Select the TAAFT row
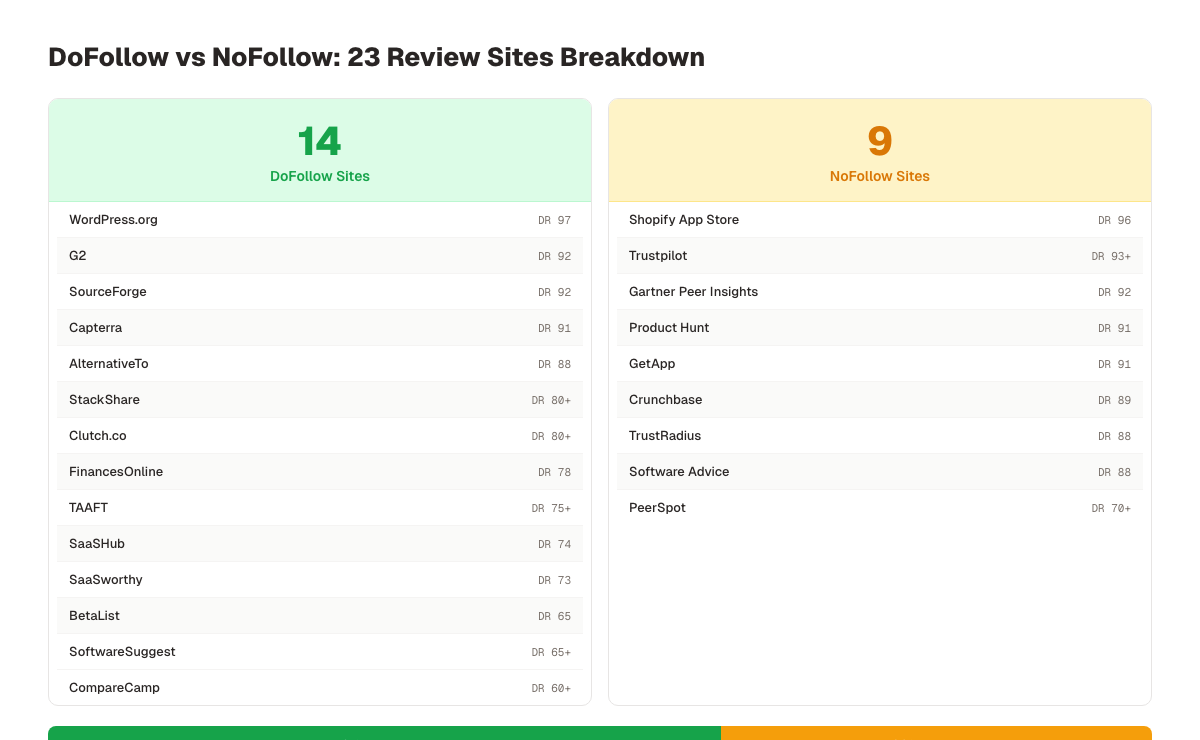Image resolution: width=1200 pixels, height=740 pixels. pos(320,508)
